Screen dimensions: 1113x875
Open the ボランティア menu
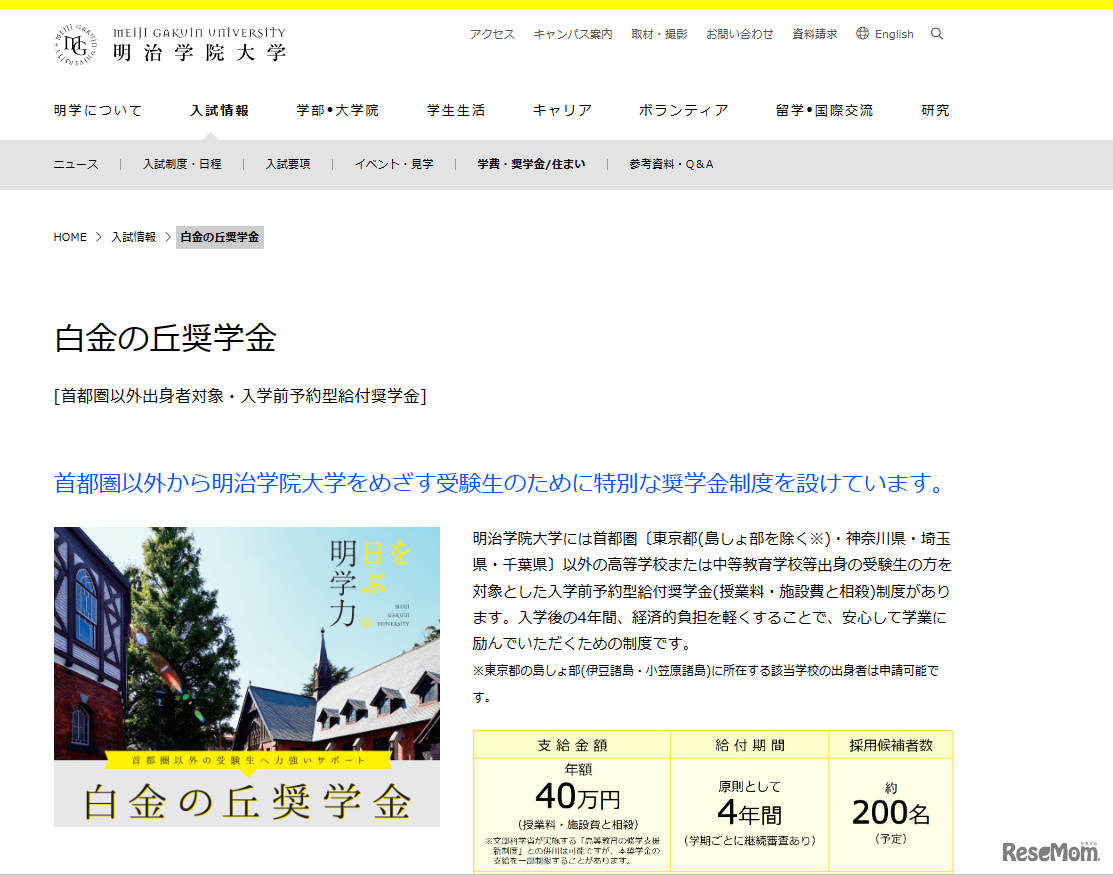pos(683,111)
